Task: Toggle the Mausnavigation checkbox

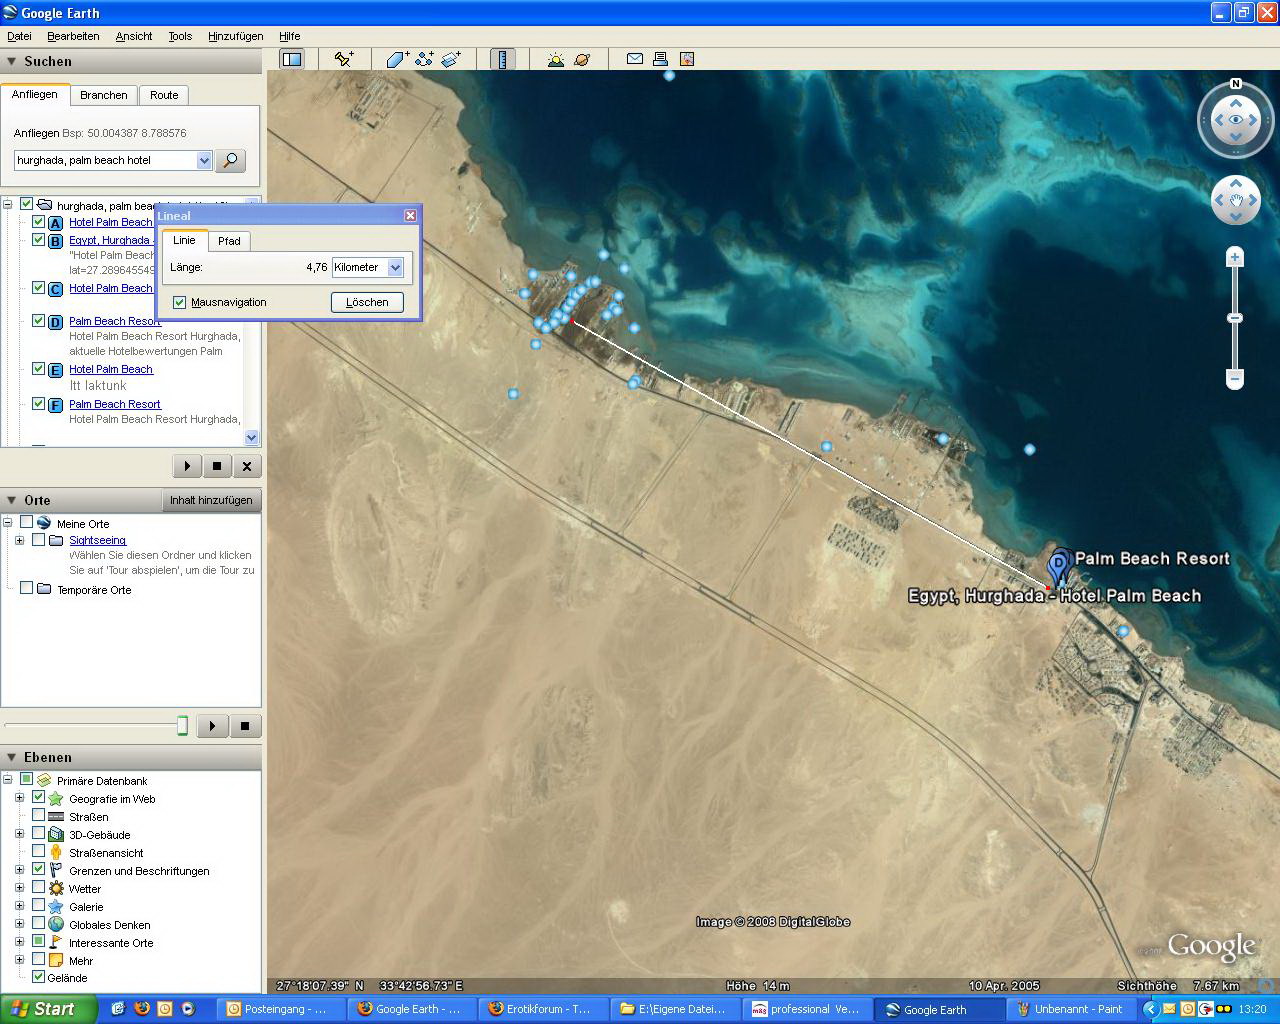Action: 180,302
